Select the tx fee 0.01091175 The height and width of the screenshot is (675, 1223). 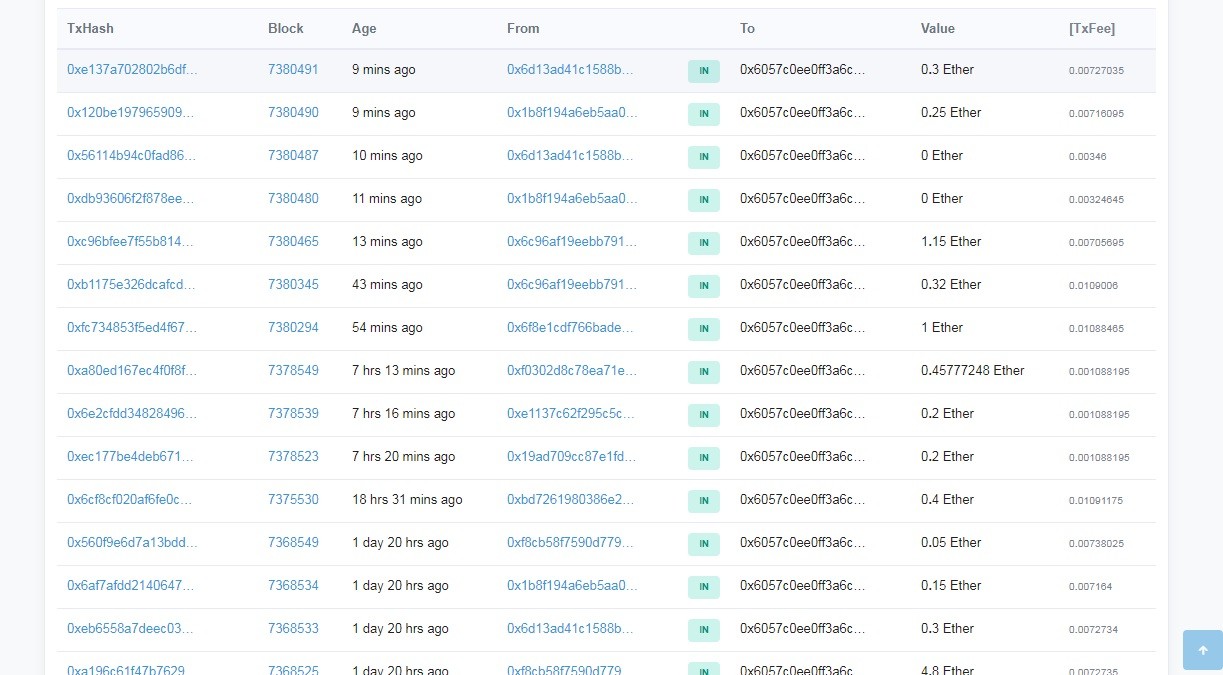[1096, 501]
